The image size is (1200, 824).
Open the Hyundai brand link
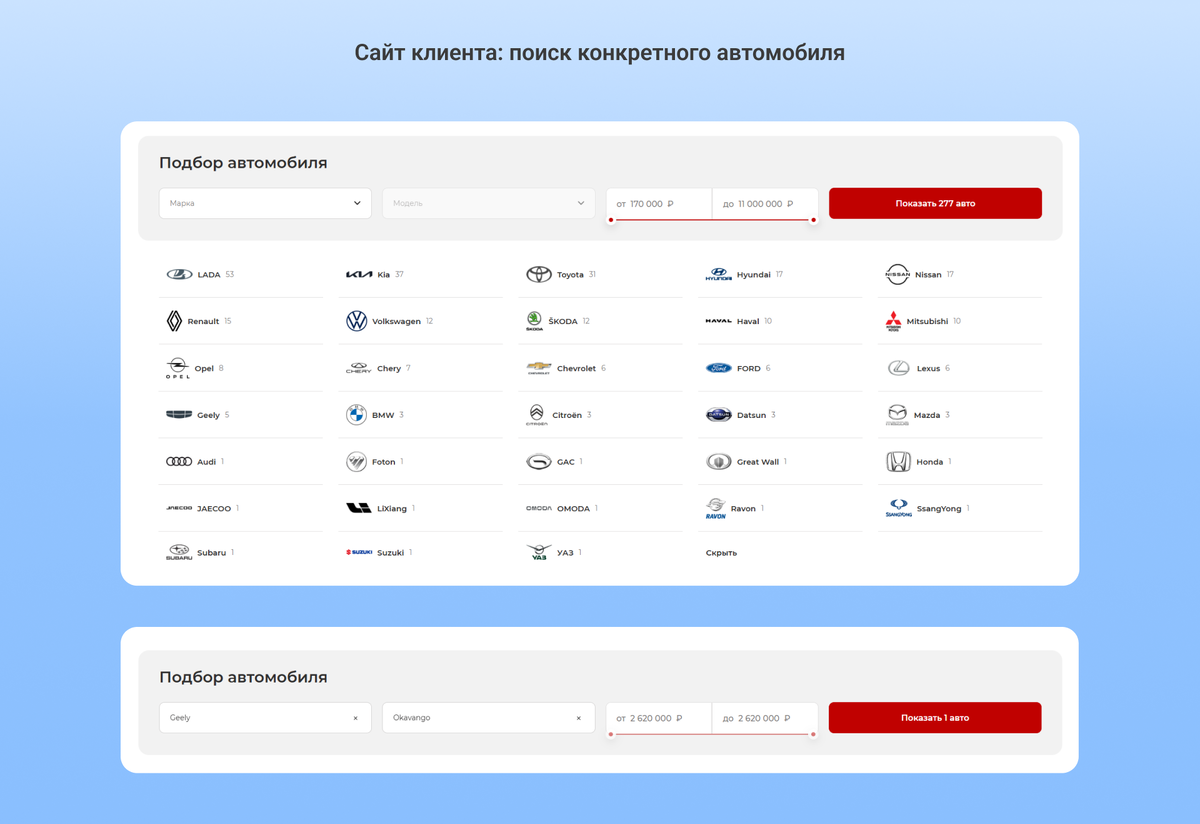[x=753, y=274]
